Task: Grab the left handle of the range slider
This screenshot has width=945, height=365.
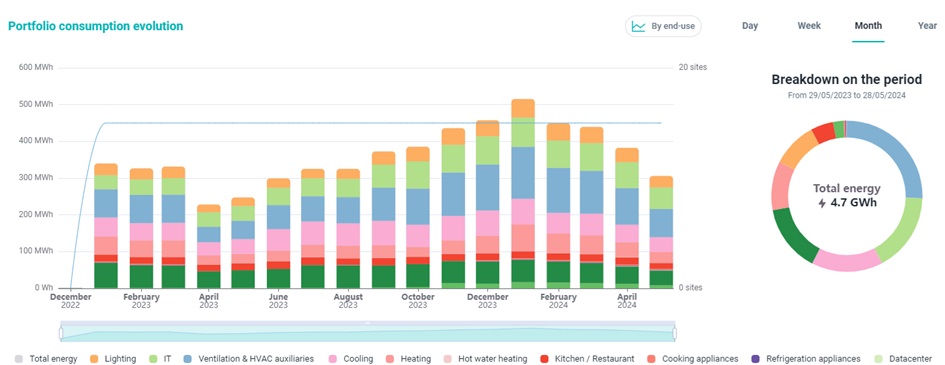Action: [x=61, y=333]
